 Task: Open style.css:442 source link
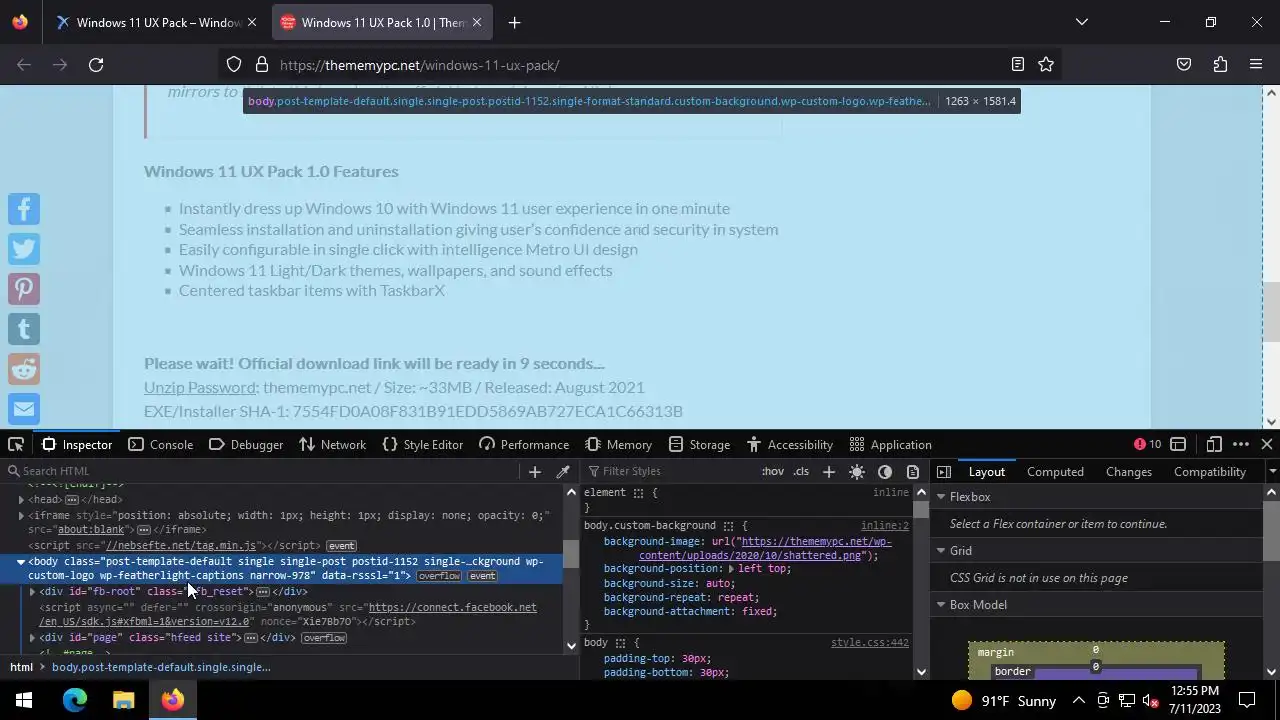tap(870, 642)
